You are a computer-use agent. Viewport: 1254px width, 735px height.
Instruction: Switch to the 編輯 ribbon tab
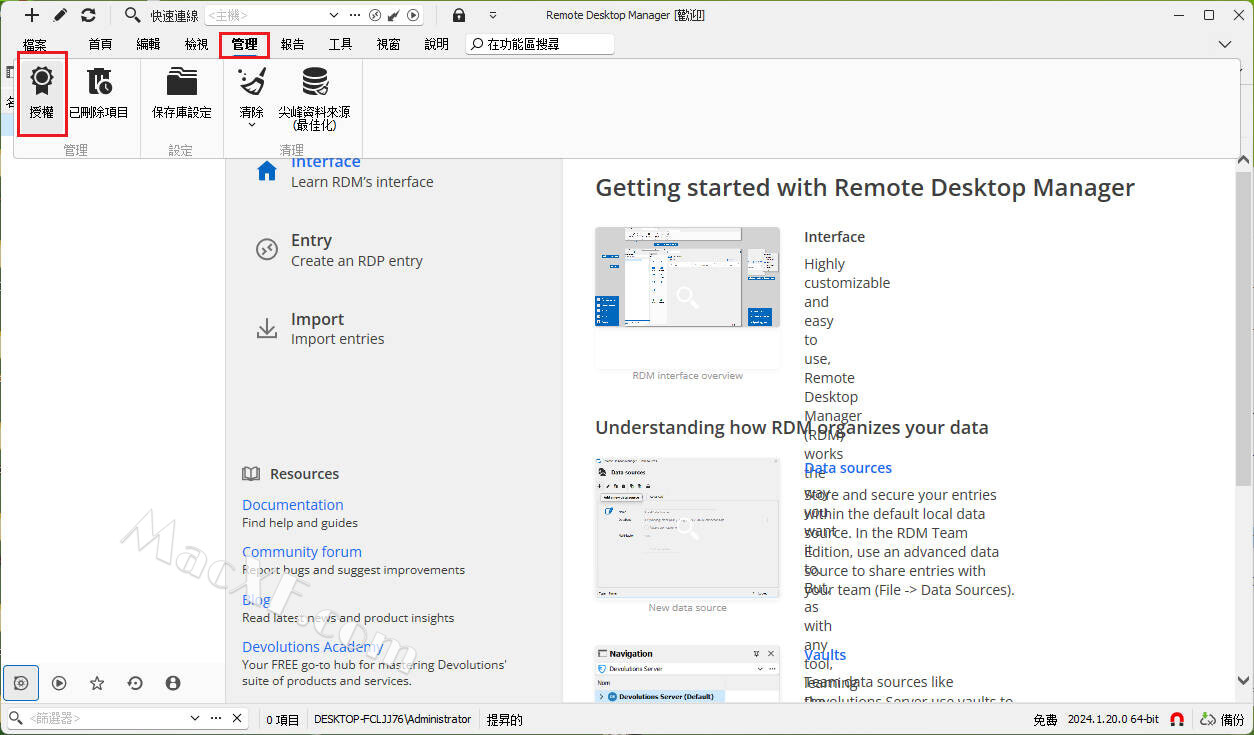tap(148, 44)
